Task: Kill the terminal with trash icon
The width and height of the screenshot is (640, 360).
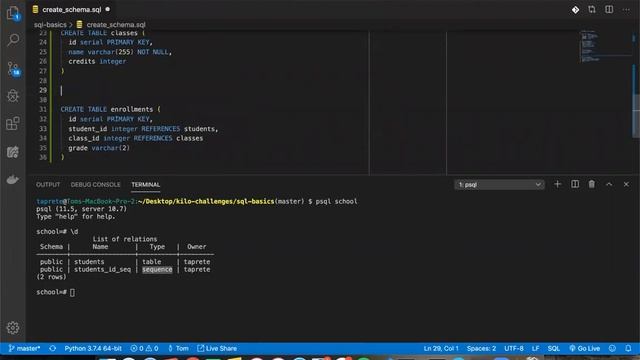Action: click(x=592, y=184)
